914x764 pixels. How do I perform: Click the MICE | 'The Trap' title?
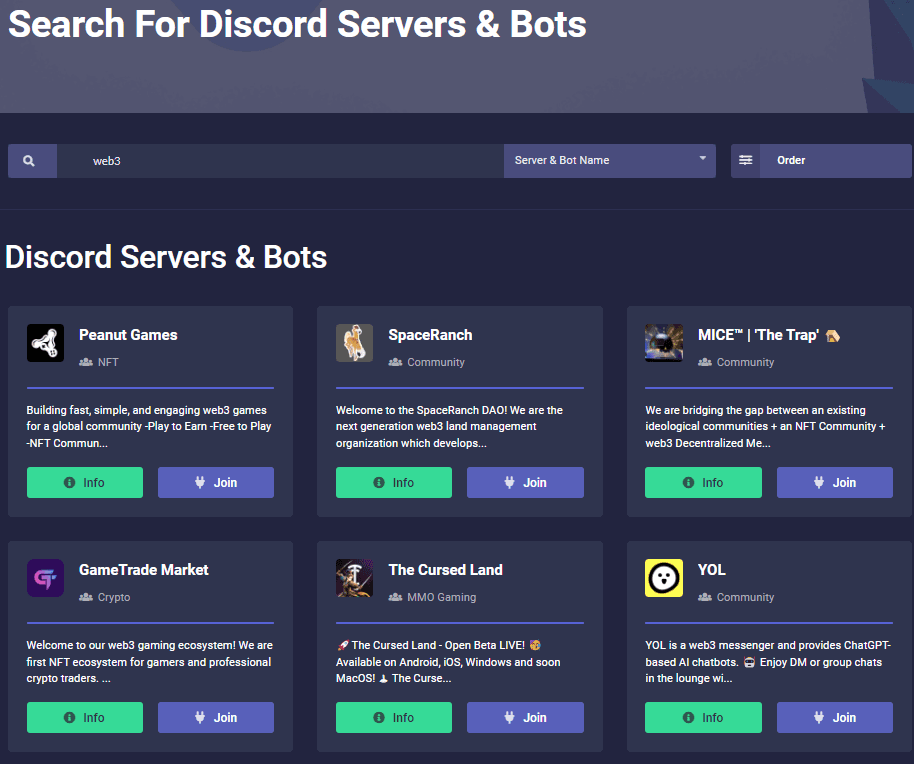pos(758,335)
